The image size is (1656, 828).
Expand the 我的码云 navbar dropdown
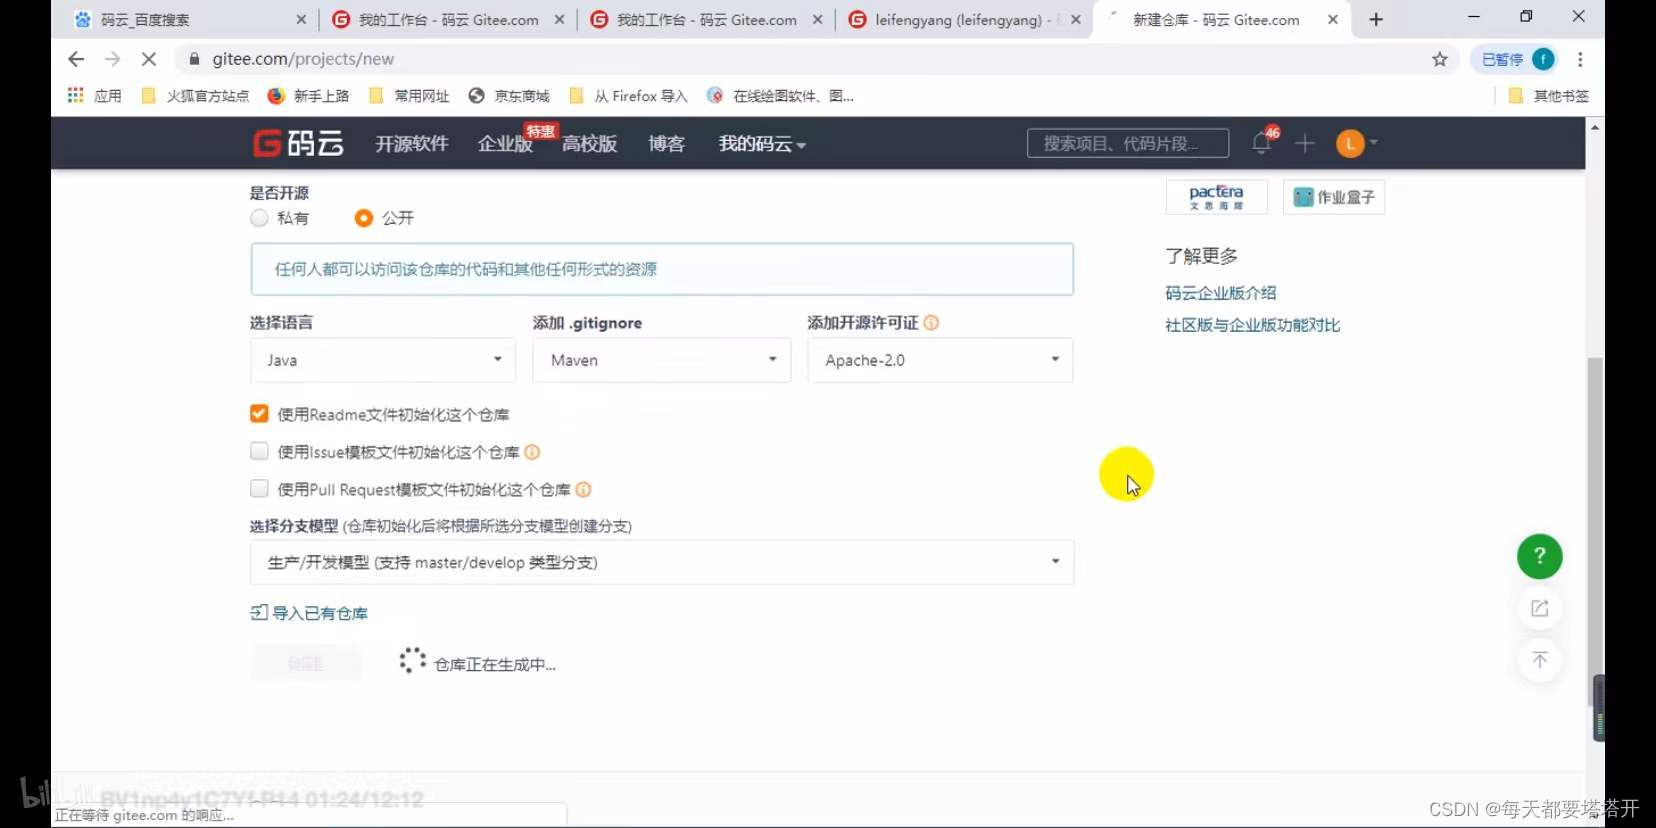click(x=762, y=144)
